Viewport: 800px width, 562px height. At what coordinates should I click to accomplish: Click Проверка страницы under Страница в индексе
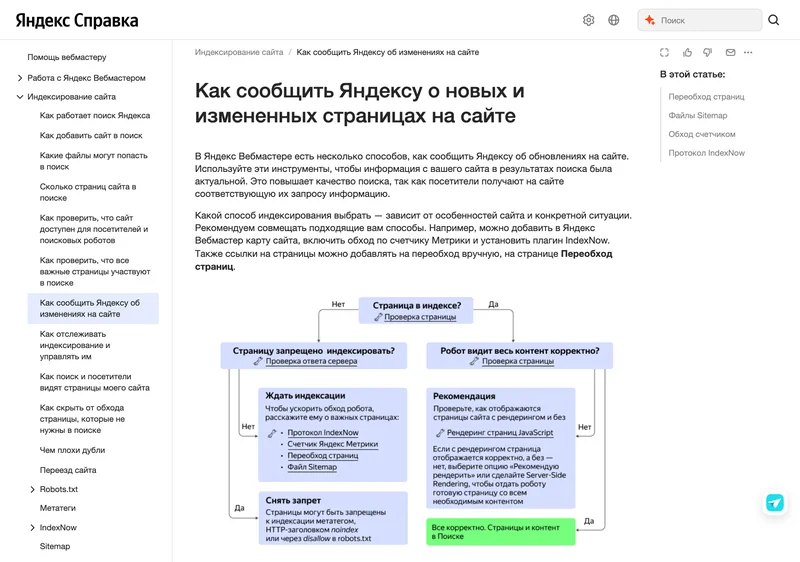(x=420, y=317)
